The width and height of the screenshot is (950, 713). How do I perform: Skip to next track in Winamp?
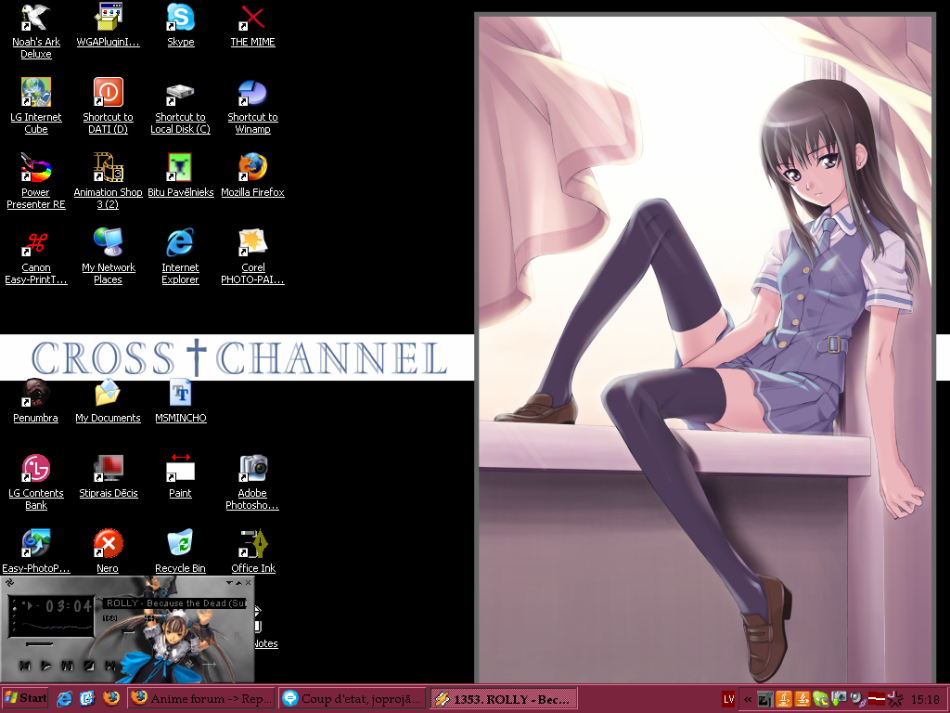pyautogui.click(x=110, y=665)
